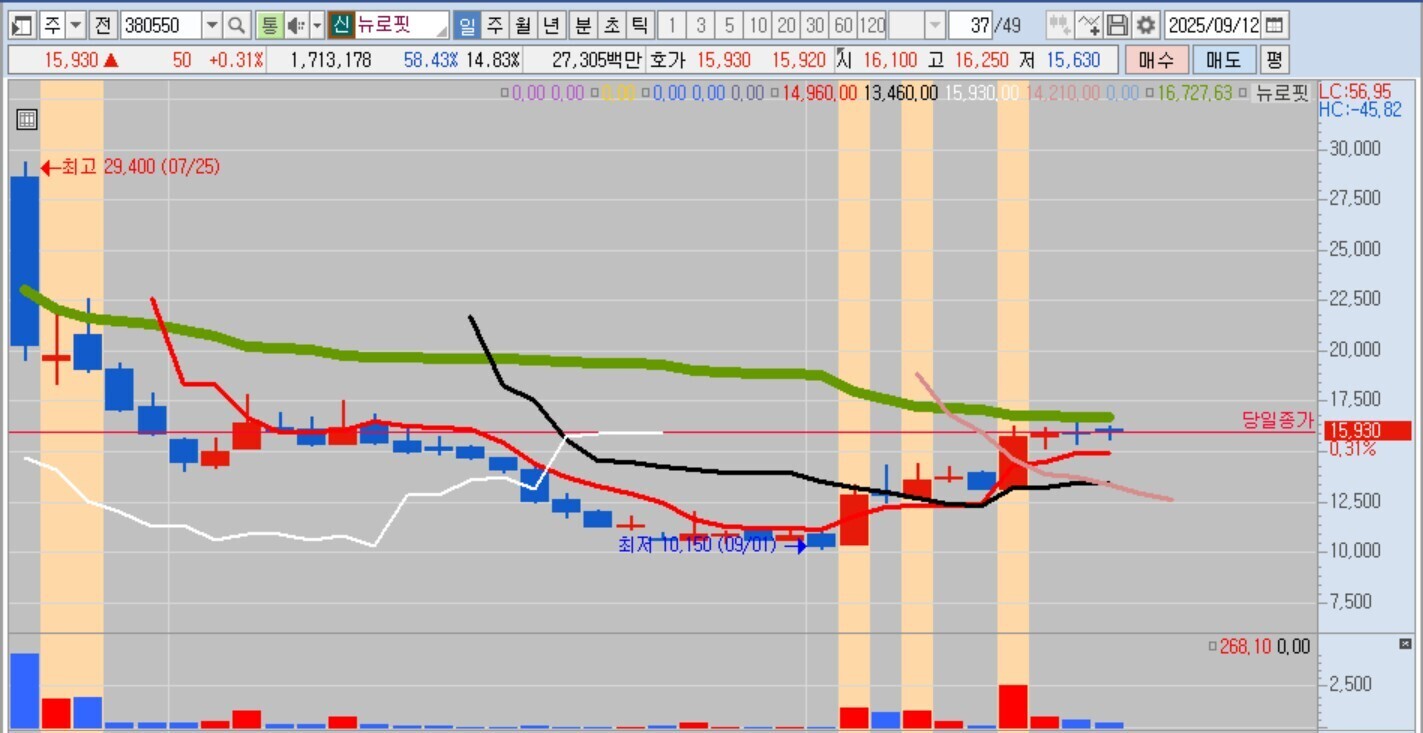Click the small box icon in volume panel corner
This screenshot has width=1423, height=733.
coord(1405,644)
